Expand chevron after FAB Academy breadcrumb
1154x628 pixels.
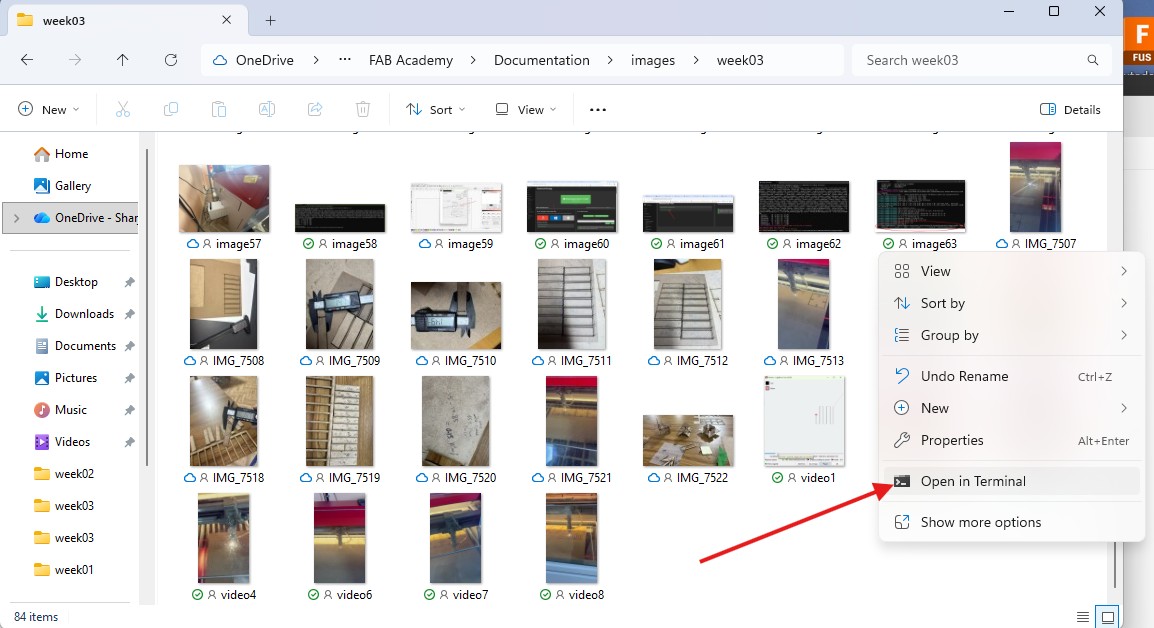[x=472, y=60]
